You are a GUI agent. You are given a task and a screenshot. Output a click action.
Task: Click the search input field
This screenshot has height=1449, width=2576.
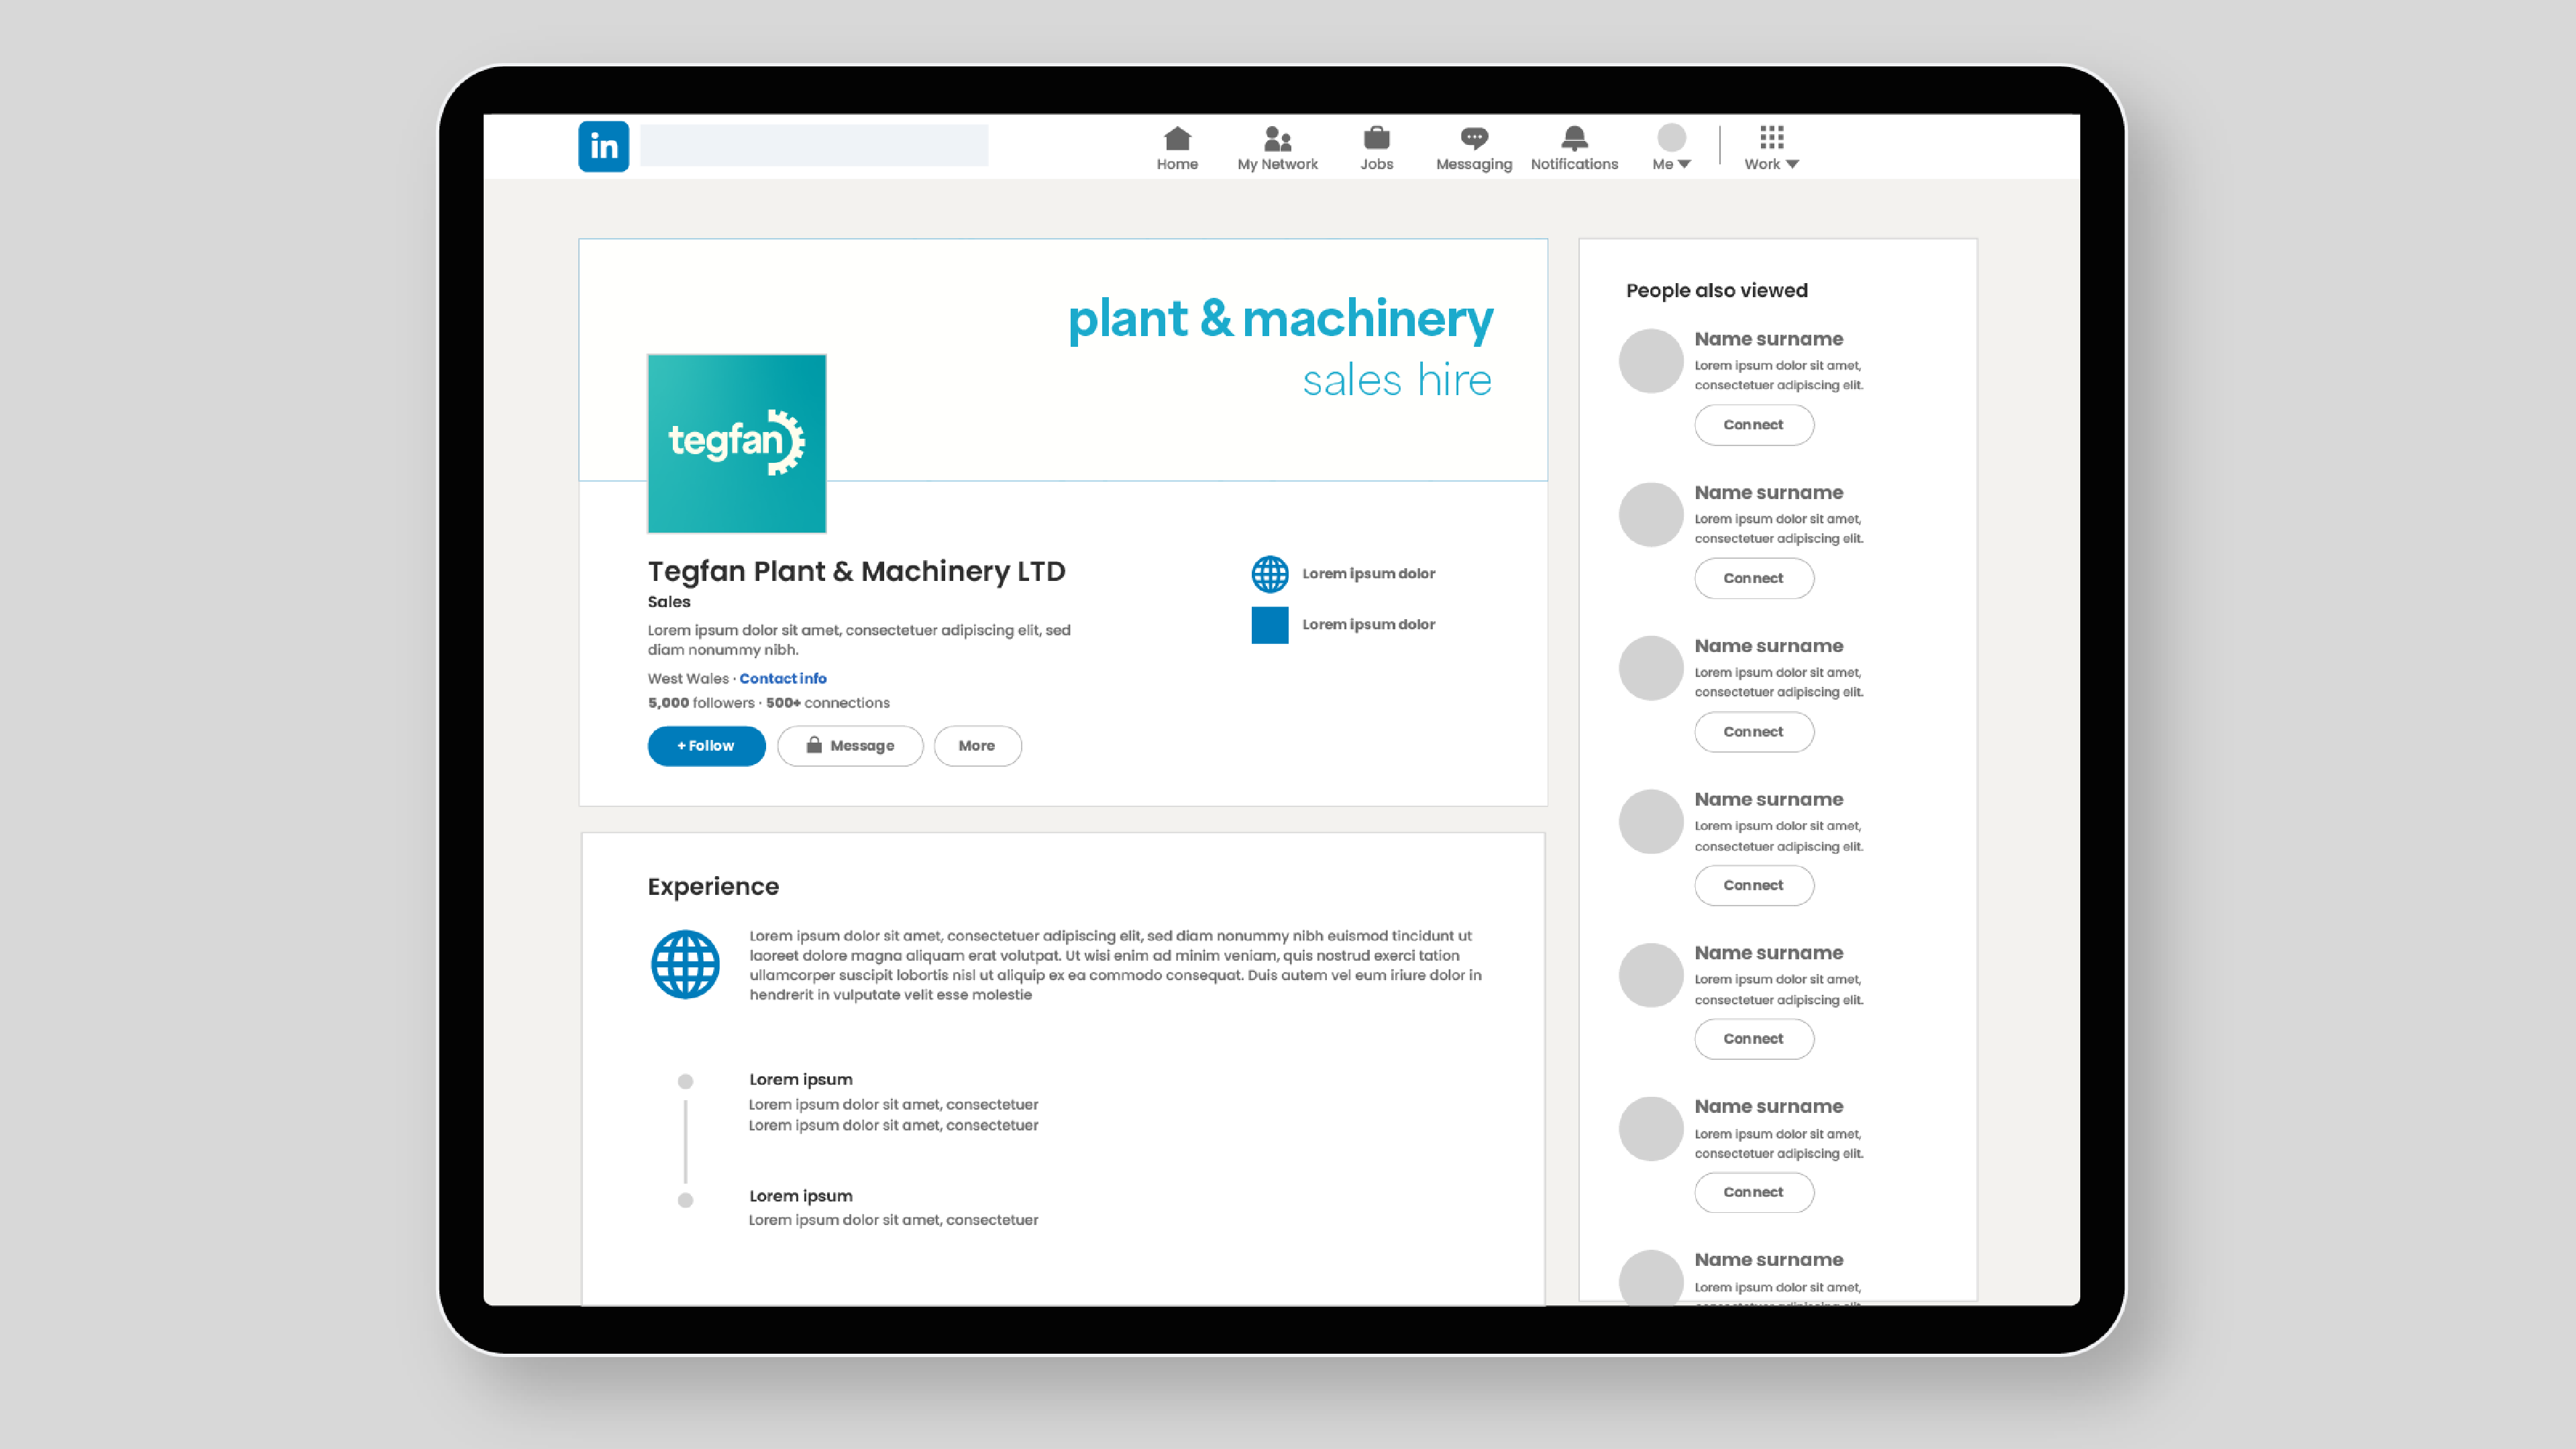814,146
